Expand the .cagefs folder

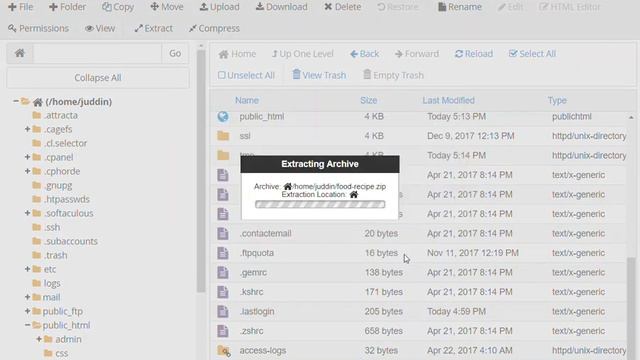pos(27,129)
